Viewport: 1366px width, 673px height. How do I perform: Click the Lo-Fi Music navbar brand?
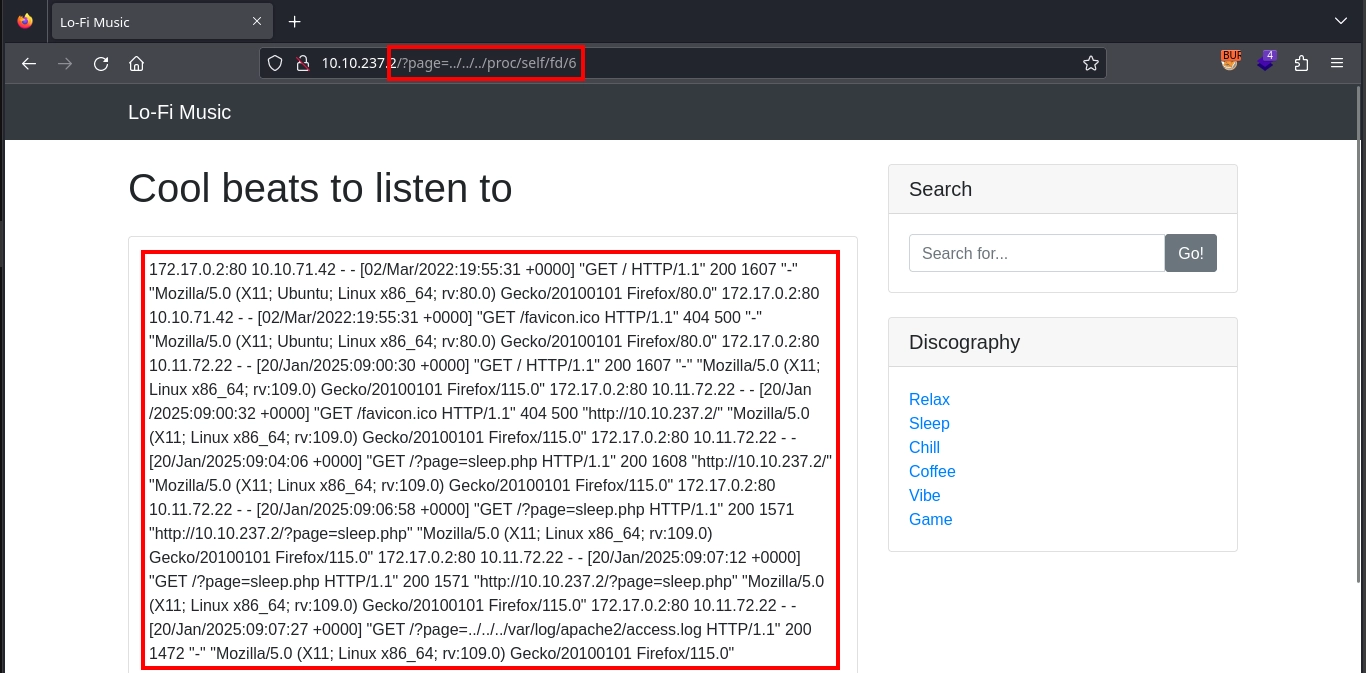(x=179, y=112)
